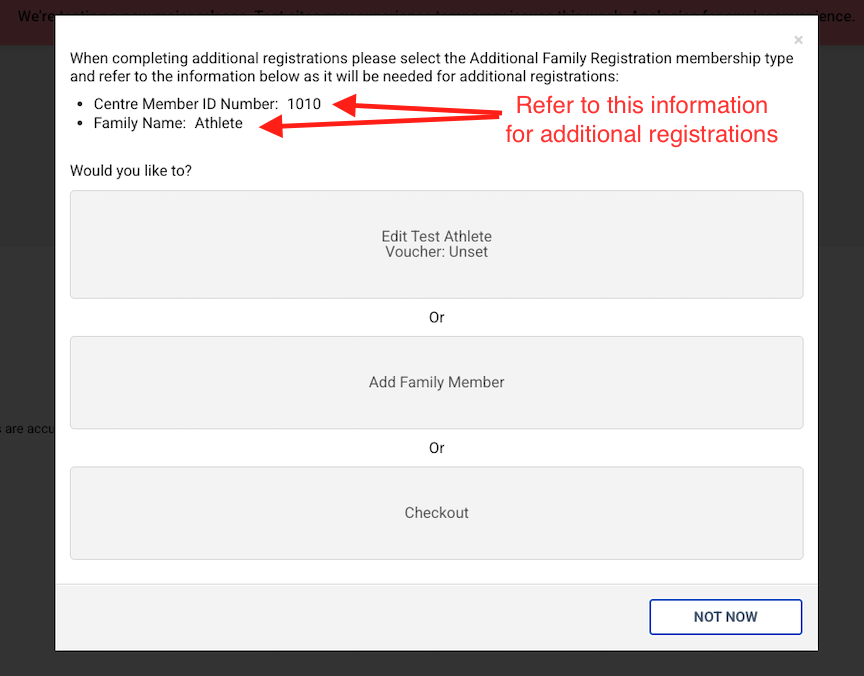Proceed to Checkout
Image resolution: width=864 pixels, height=676 pixels.
coord(436,512)
